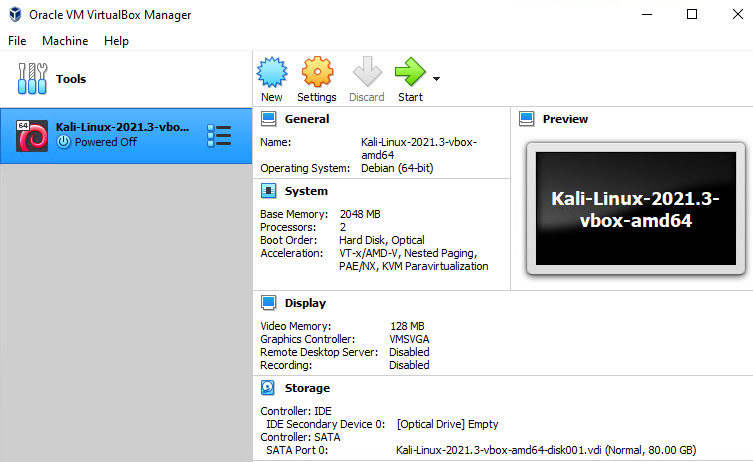Select the Tools label in sidebar
Image resolution: width=753 pixels, height=462 pixels.
coord(71,79)
